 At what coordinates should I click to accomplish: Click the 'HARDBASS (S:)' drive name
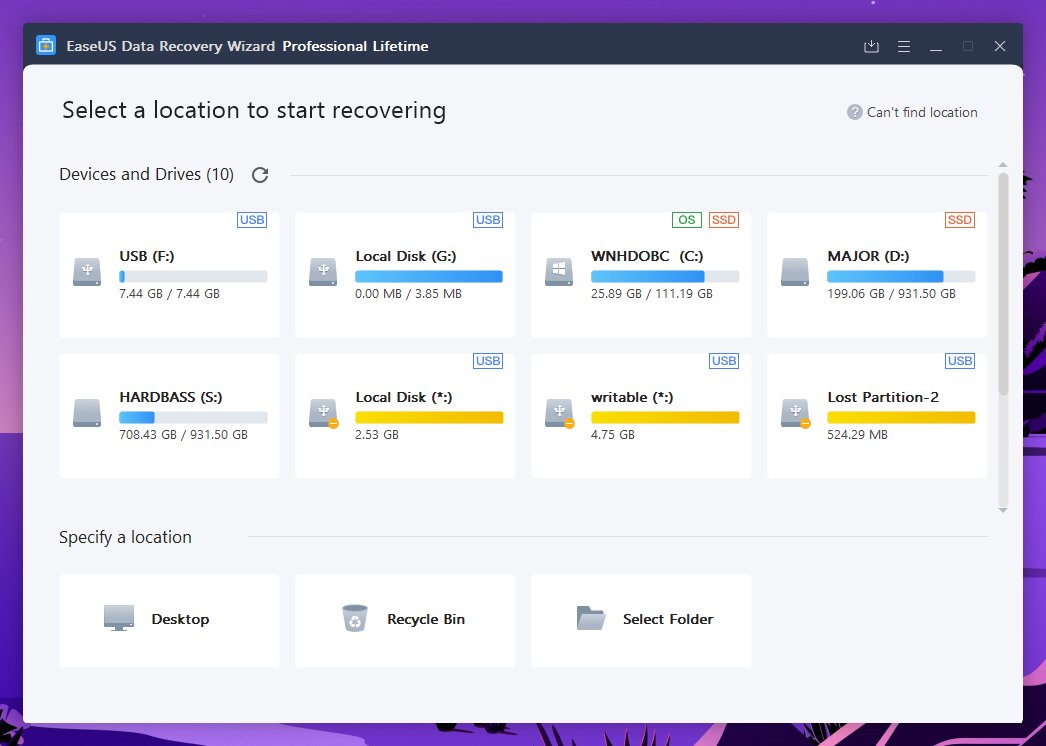171,397
